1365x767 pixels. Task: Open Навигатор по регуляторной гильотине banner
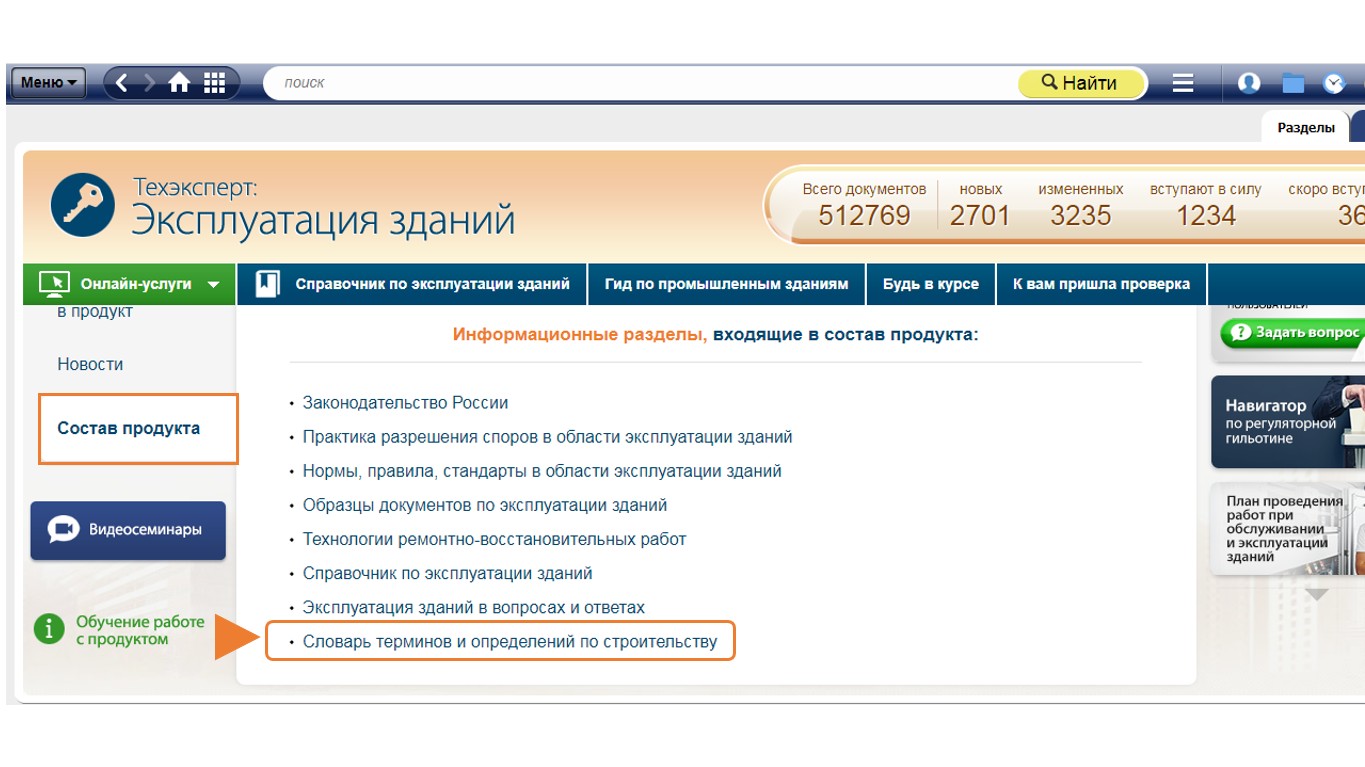(1288, 422)
